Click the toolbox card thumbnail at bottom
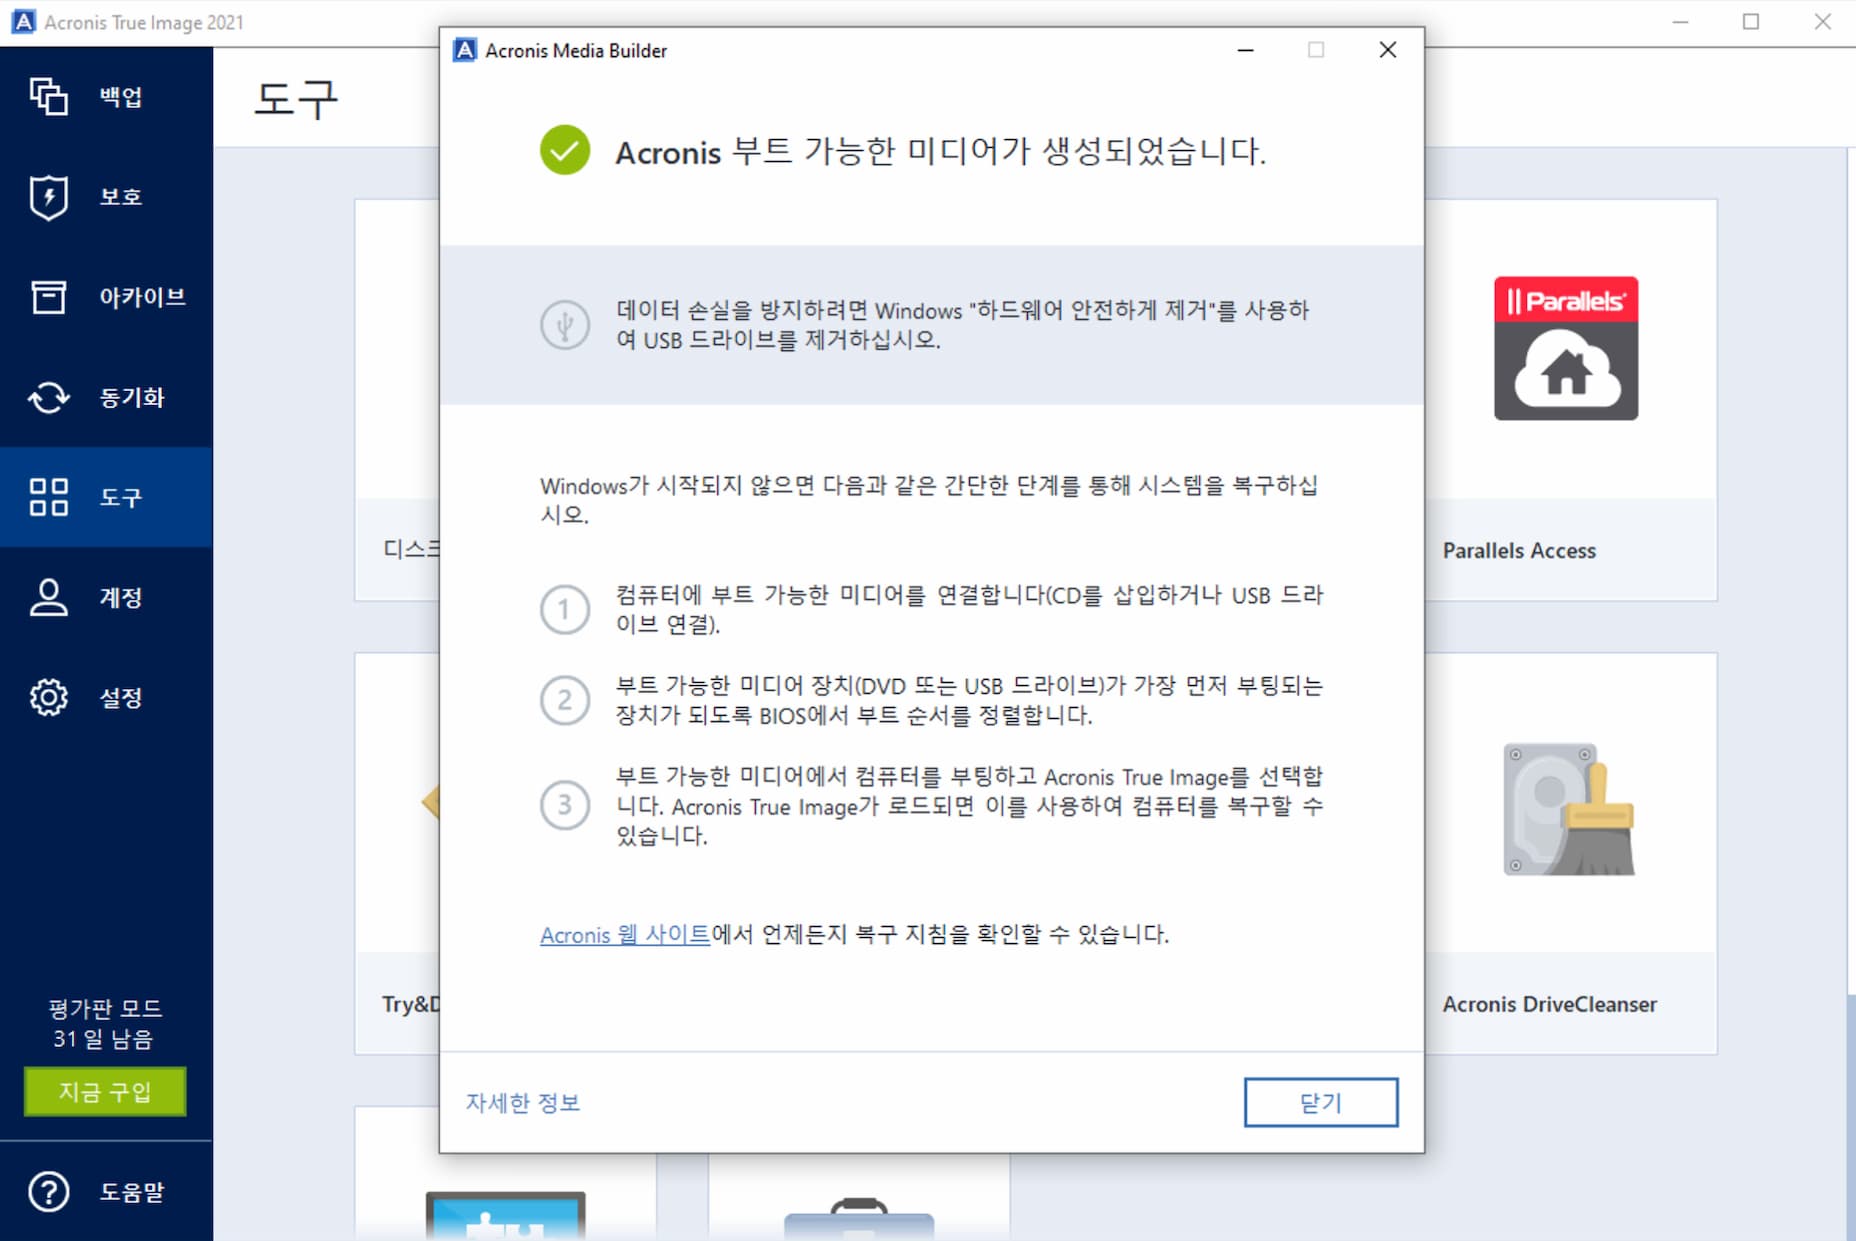This screenshot has height=1241, width=1856. (x=859, y=1219)
